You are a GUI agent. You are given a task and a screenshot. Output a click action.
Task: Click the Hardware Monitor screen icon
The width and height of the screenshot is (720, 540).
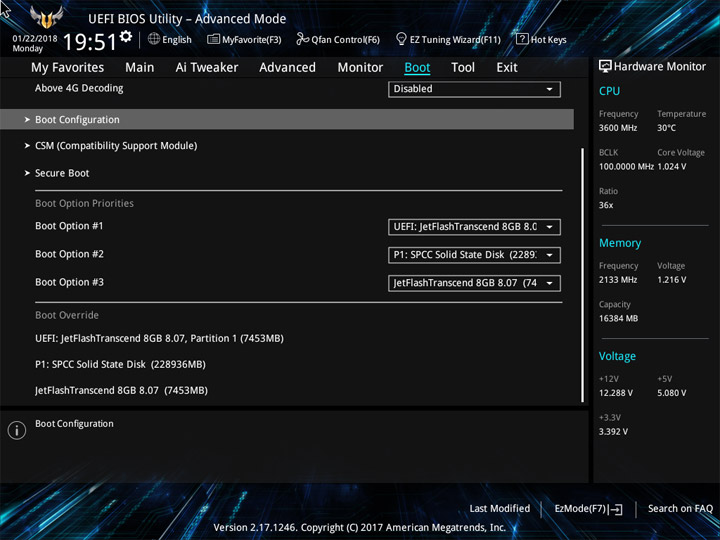pos(605,66)
